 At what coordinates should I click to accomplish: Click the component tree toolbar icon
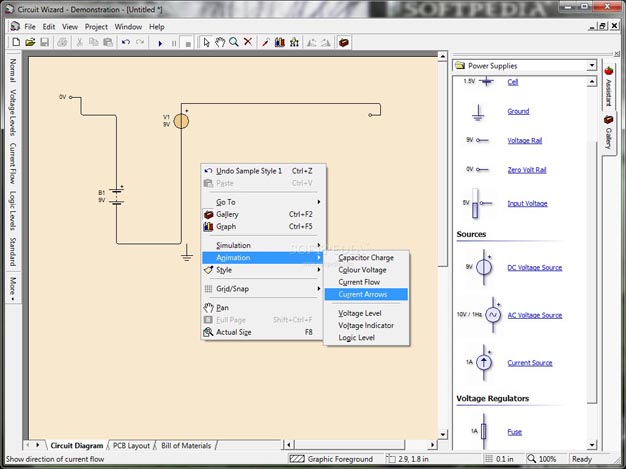pyautogui.click(x=294, y=42)
